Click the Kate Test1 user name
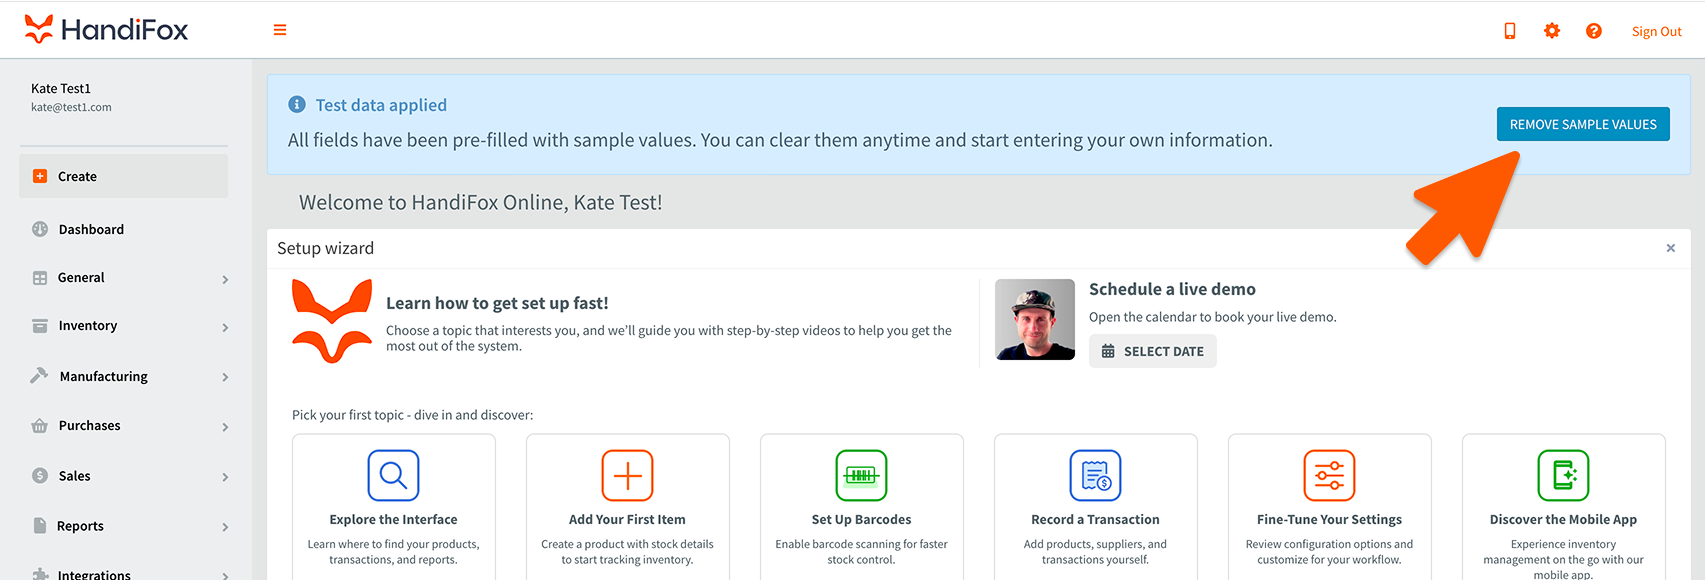The width and height of the screenshot is (1705, 580). 61,88
